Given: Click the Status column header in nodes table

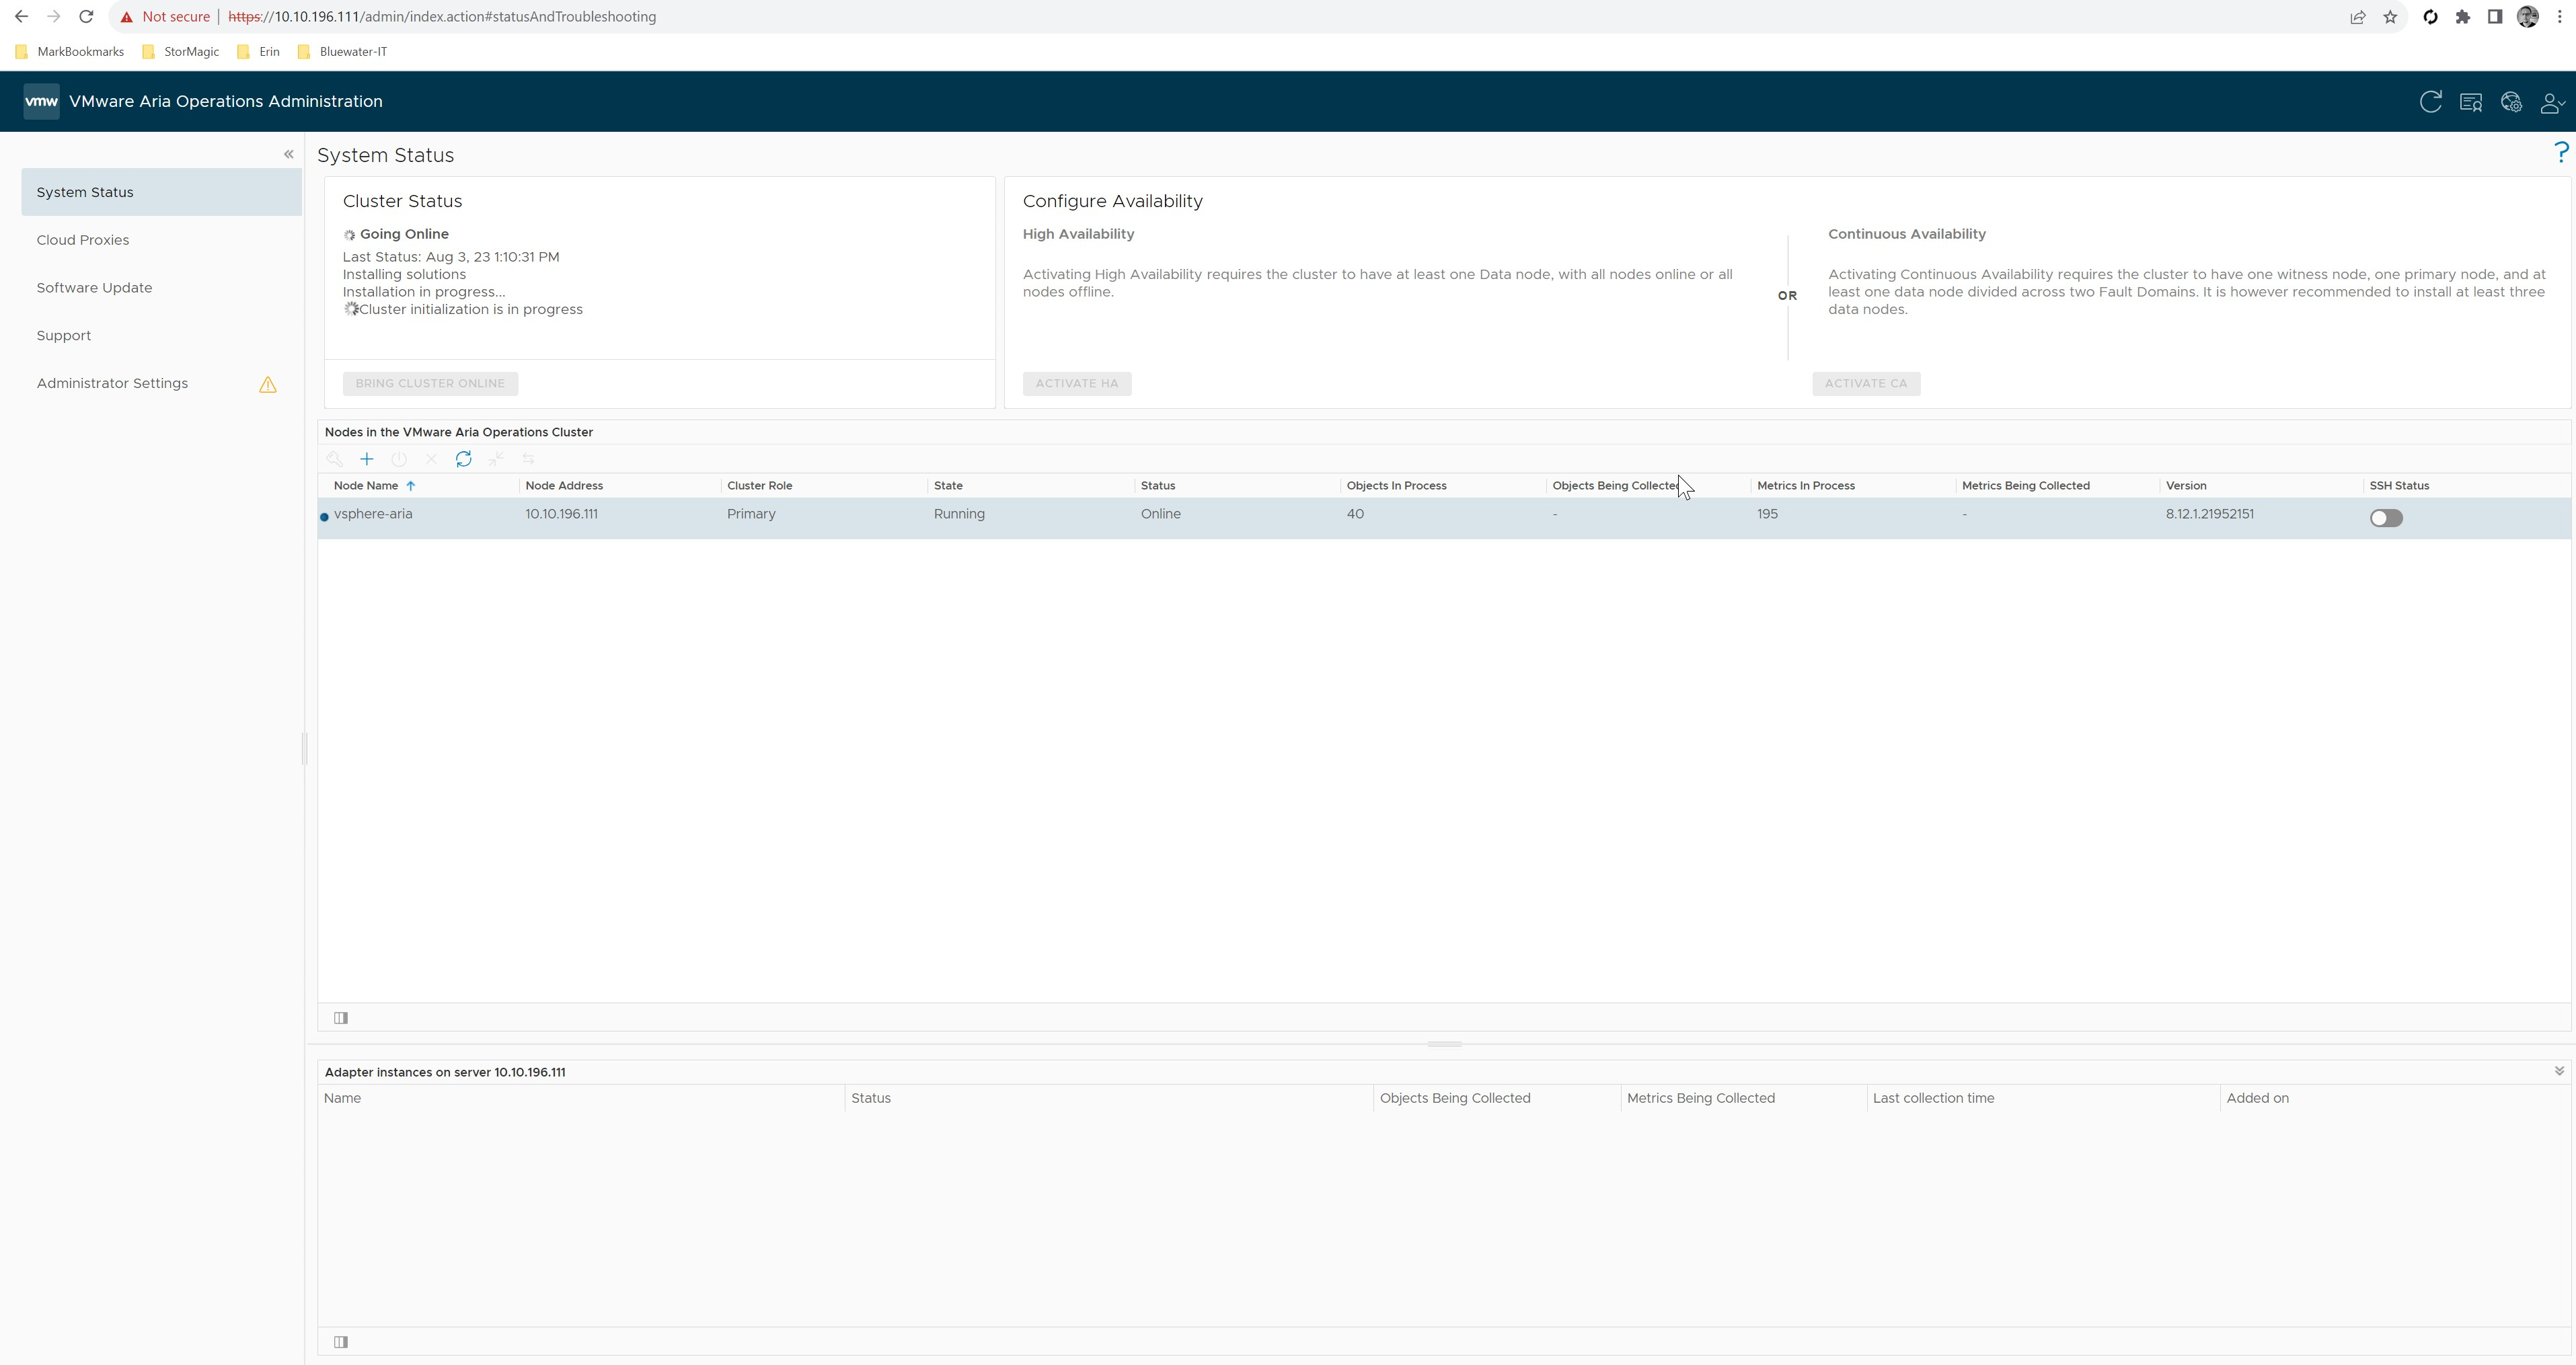Looking at the screenshot, I should pyautogui.click(x=1158, y=486).
